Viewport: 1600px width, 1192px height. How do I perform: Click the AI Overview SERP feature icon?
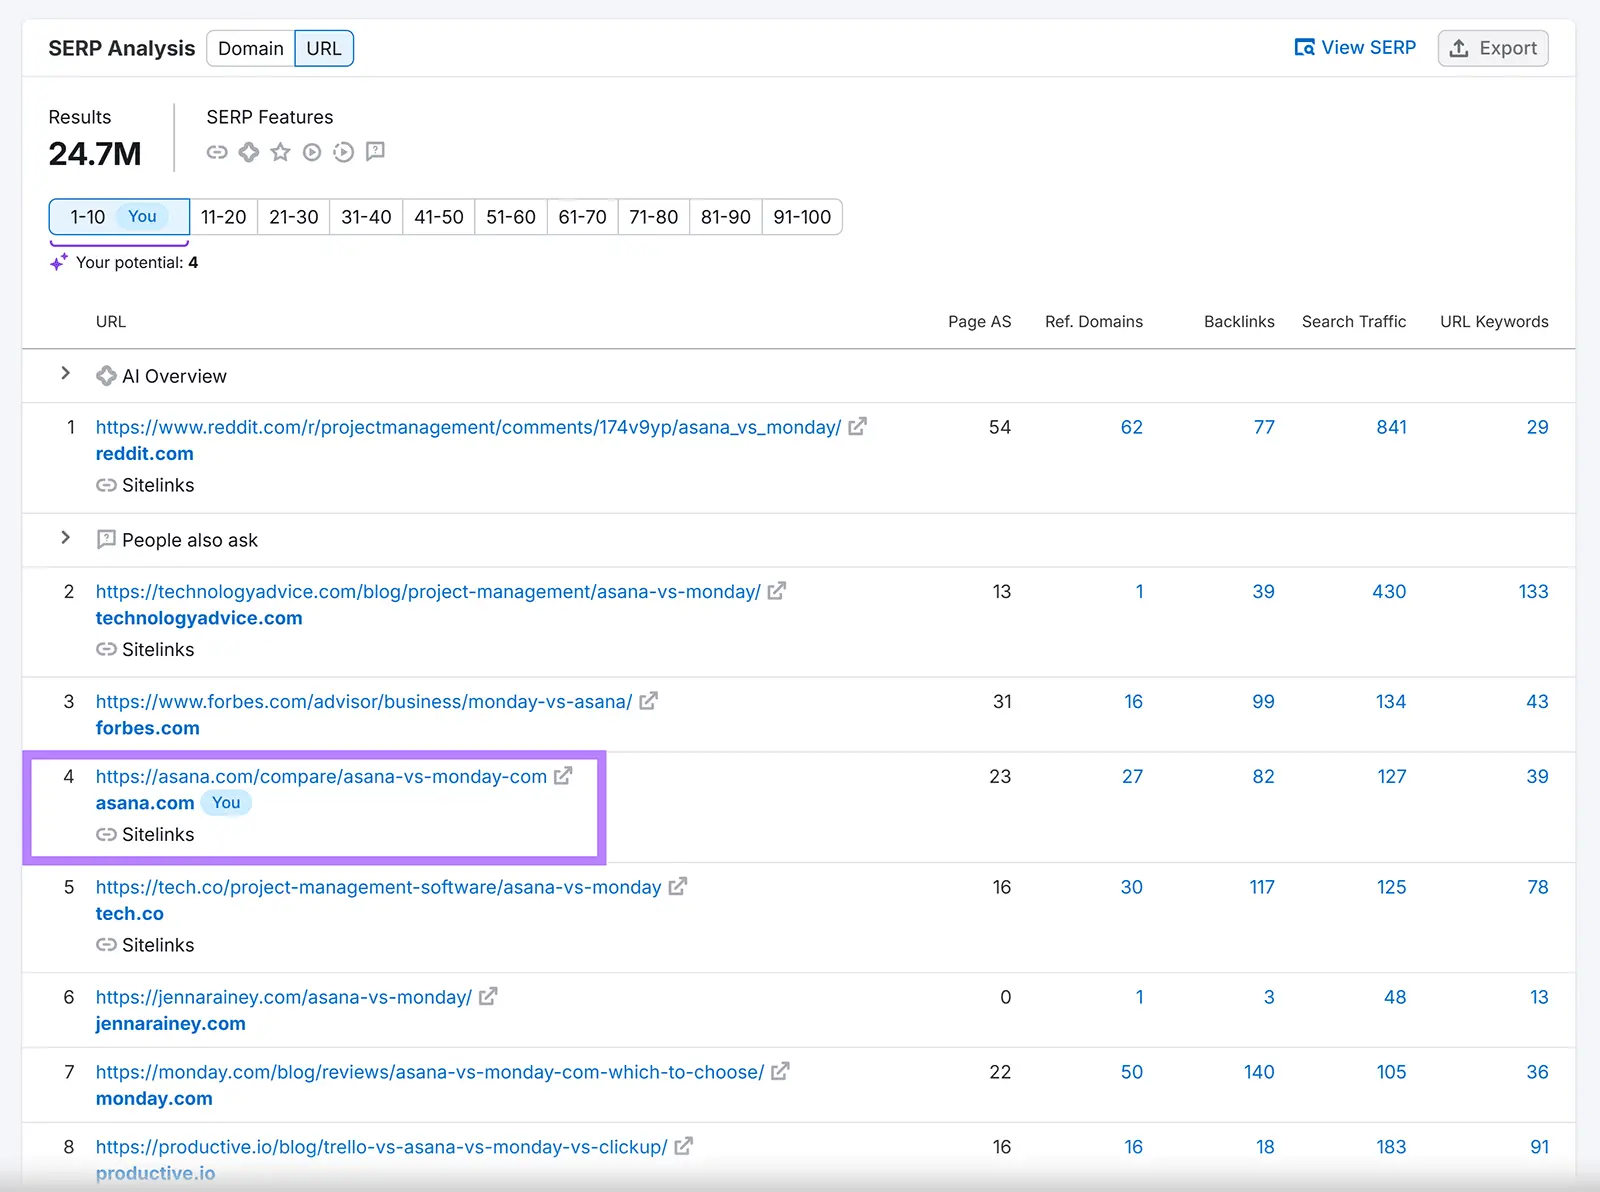249,152
